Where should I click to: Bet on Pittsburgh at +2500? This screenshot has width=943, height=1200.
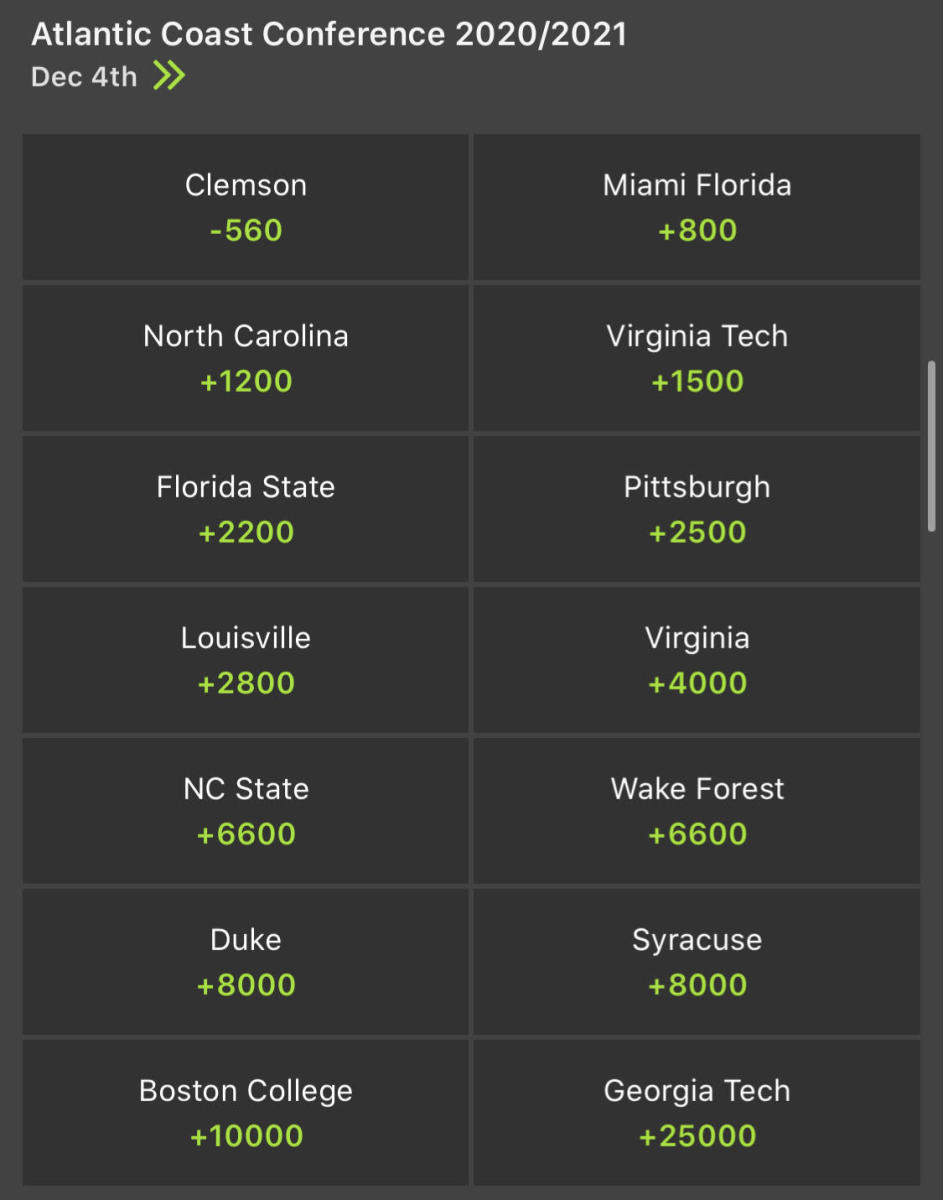coord(697,509)
